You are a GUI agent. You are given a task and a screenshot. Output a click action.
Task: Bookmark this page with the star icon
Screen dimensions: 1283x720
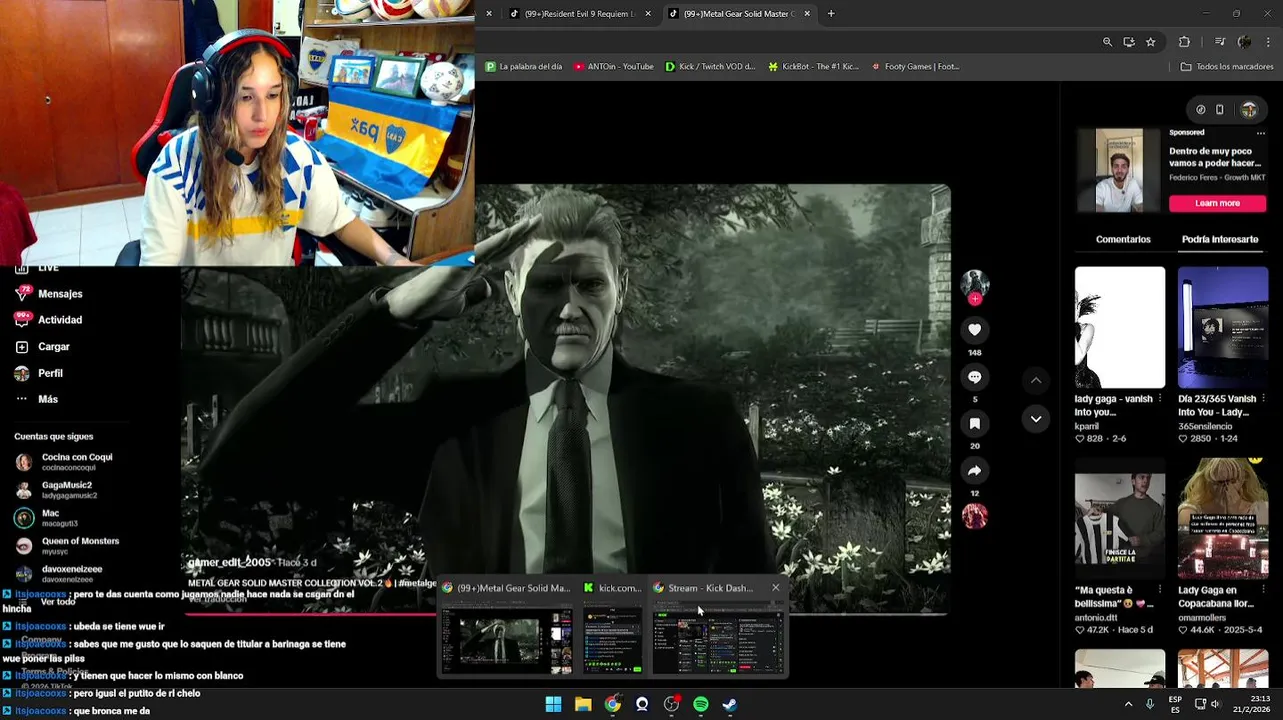point(1151,42)
